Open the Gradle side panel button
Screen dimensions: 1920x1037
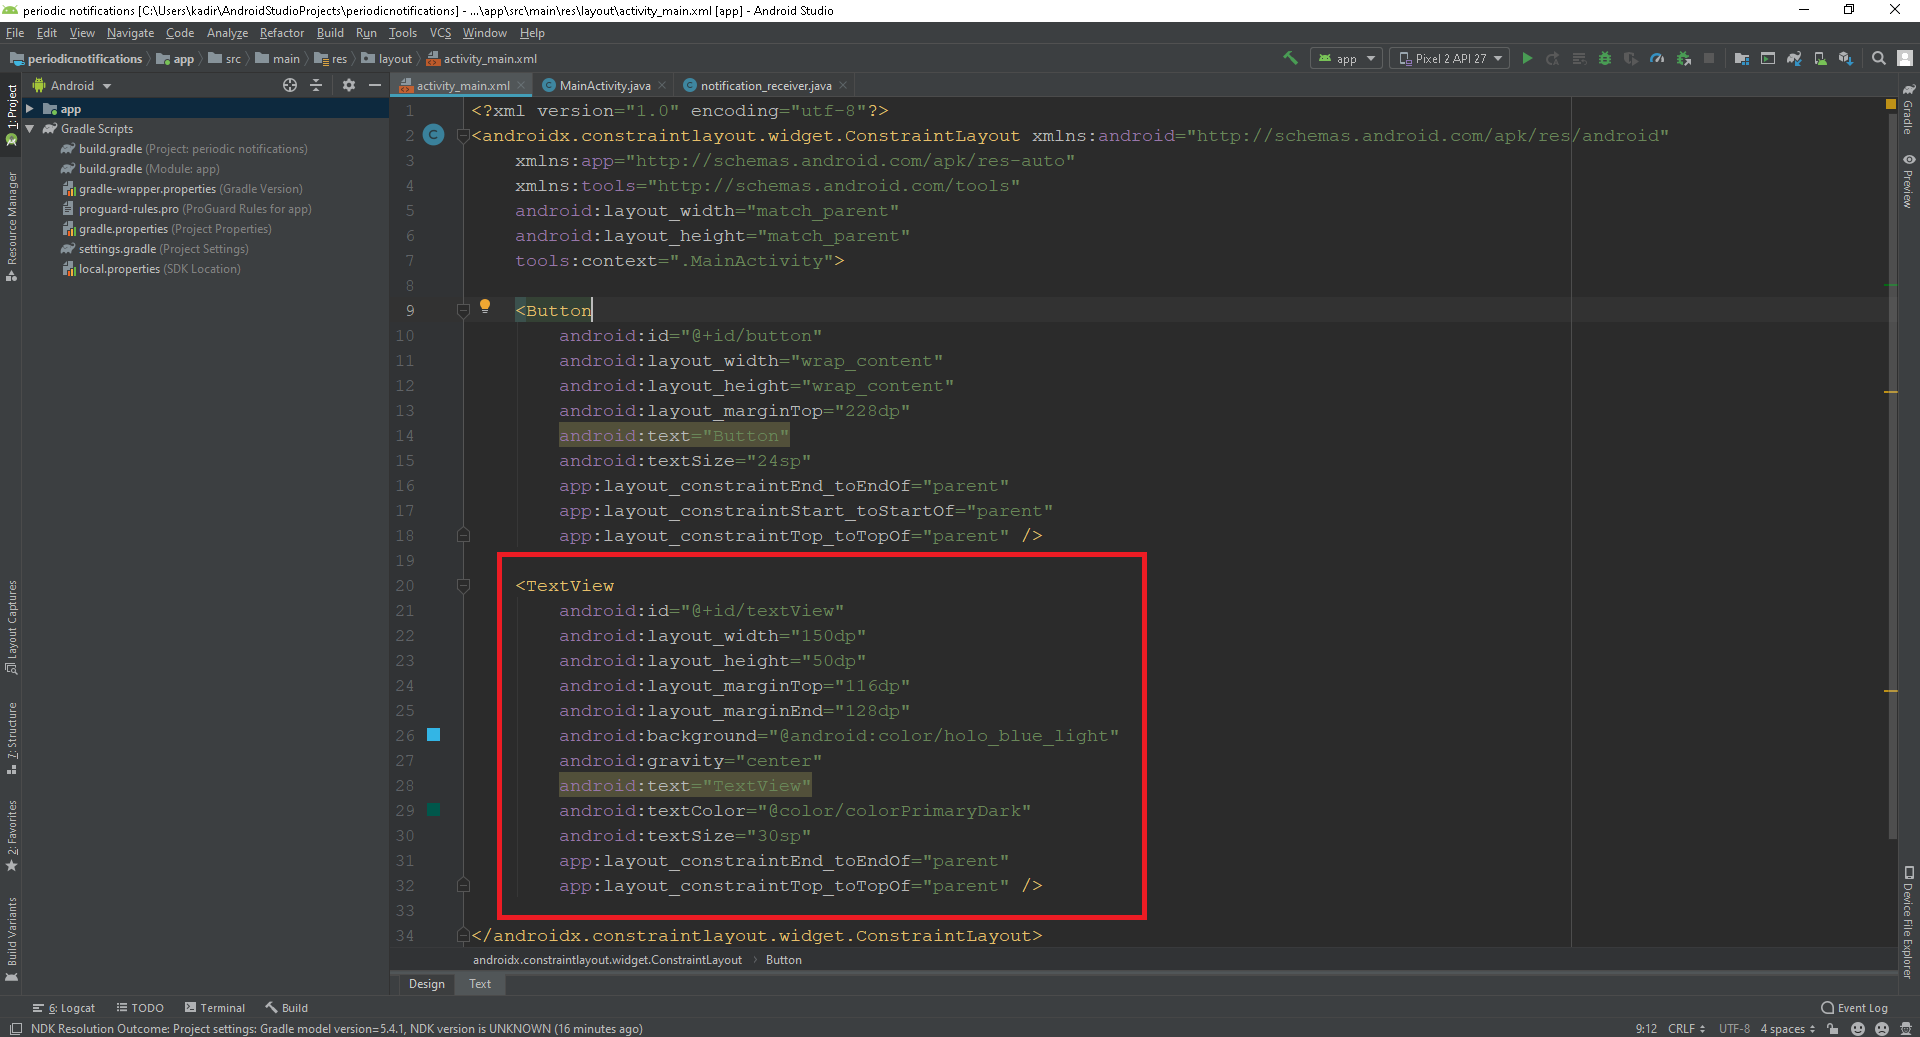click(x=1908, y=110)
